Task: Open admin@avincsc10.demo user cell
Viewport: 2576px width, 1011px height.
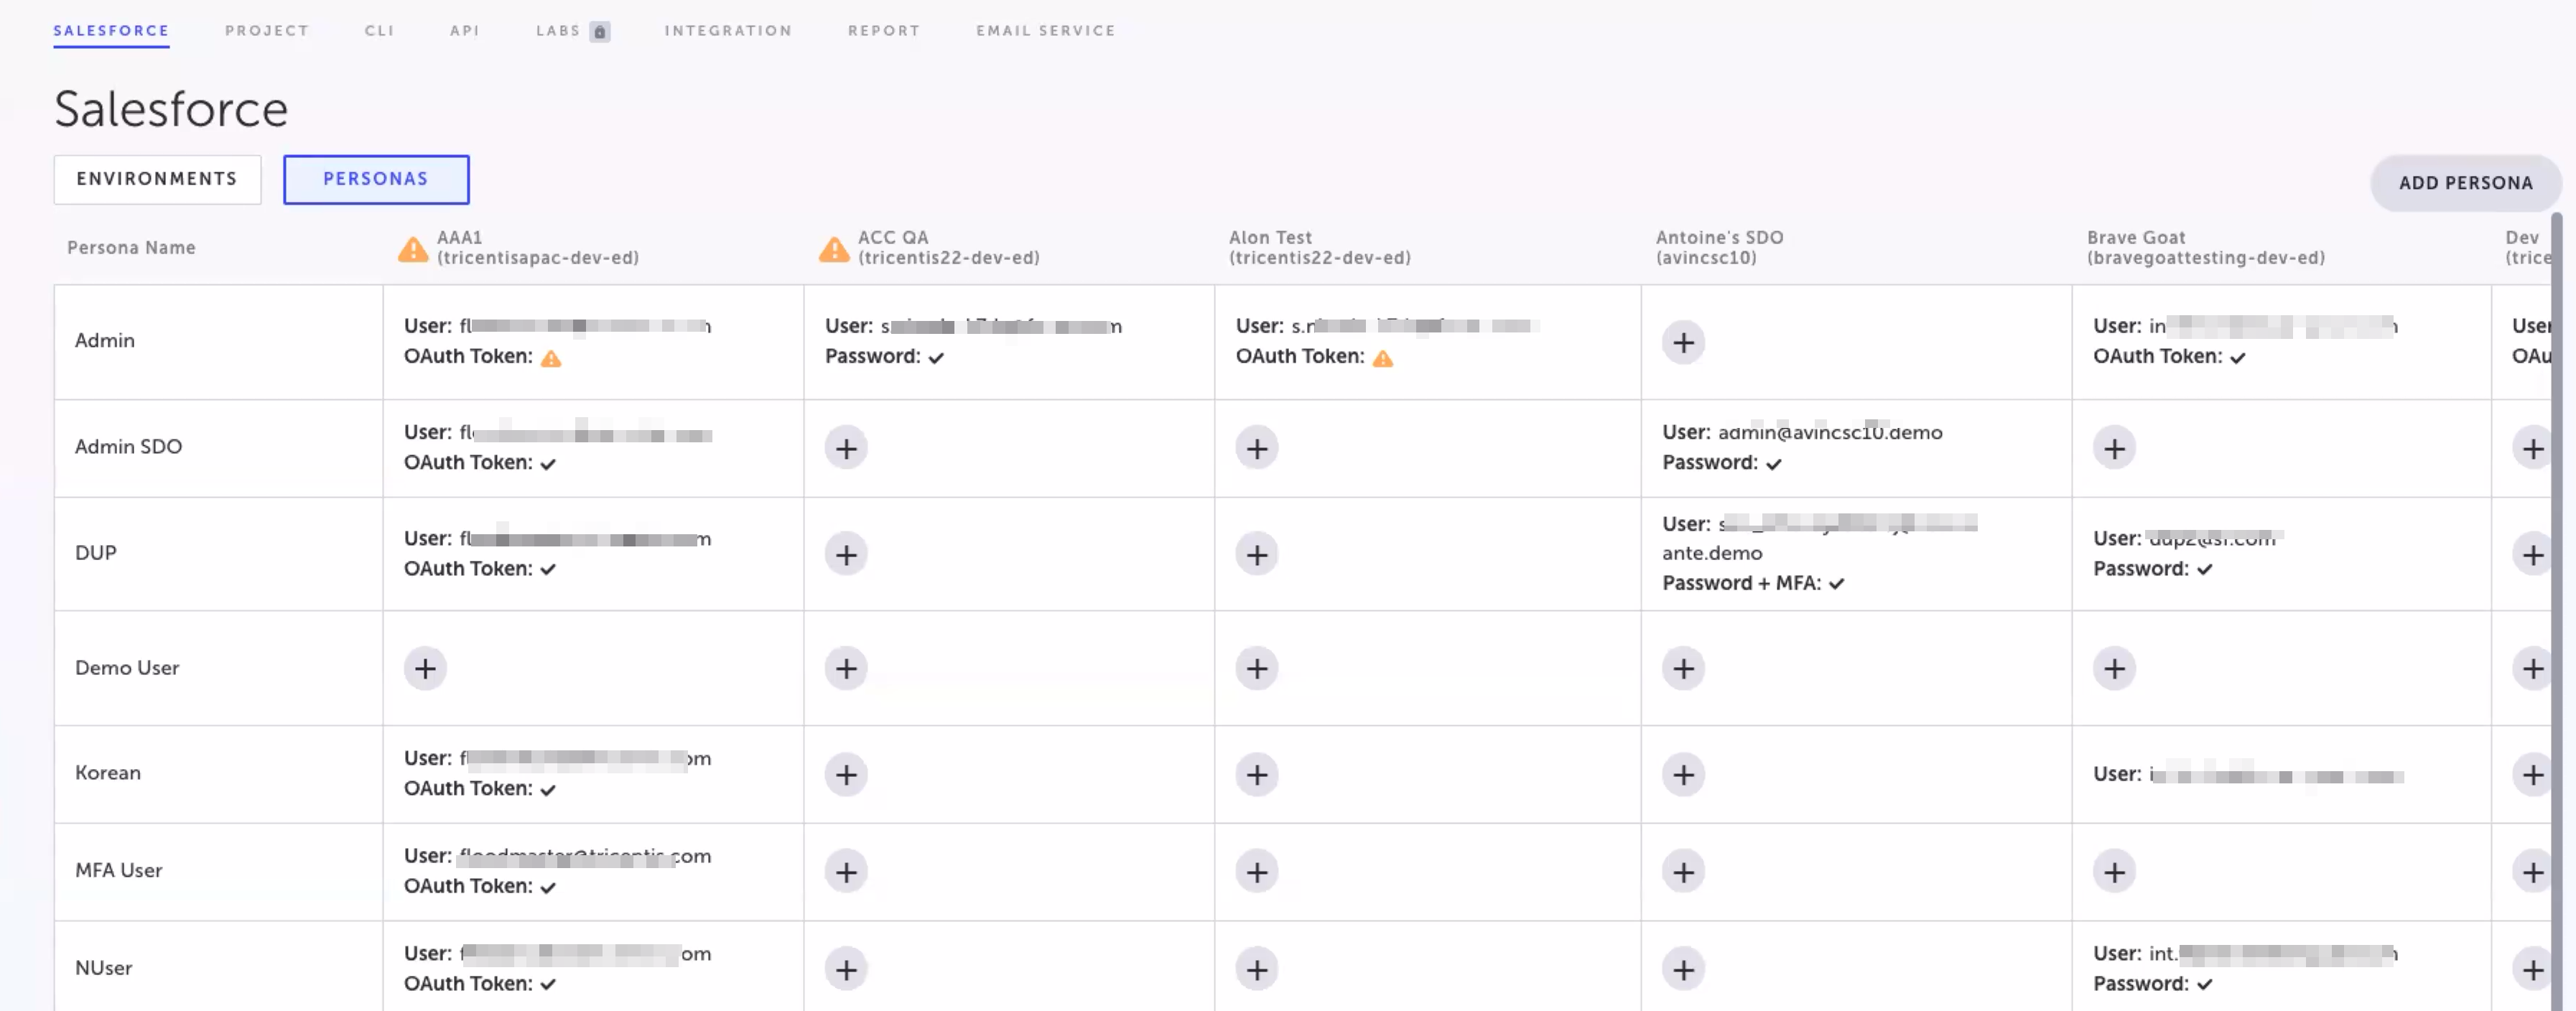Action: pyautogui.click(x=1829, y=433)
